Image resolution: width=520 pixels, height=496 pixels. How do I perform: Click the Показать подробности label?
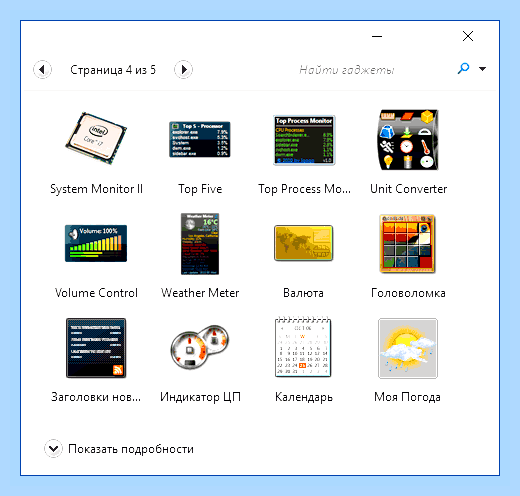coord(131,449)
